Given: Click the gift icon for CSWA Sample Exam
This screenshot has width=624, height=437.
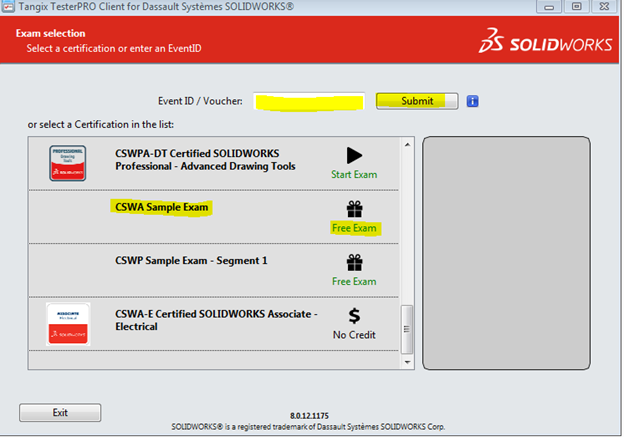Looking at the screenshot, I should click(354, 209).
